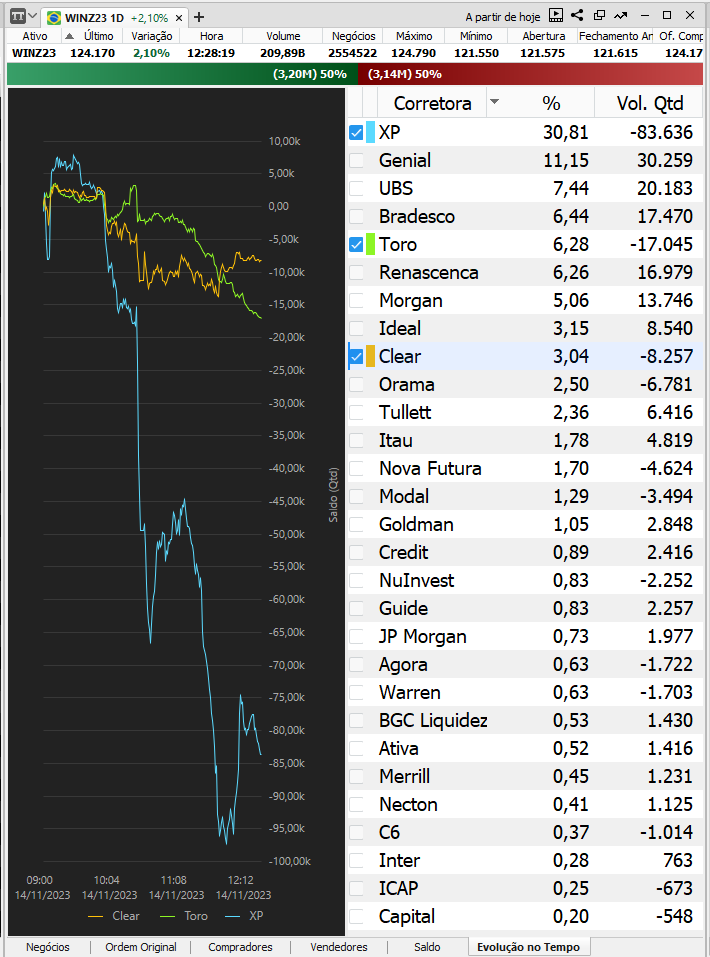Check the Itau broker checkbox
Viewport: 710px width, 957px height.
click(x=356, y=441)
